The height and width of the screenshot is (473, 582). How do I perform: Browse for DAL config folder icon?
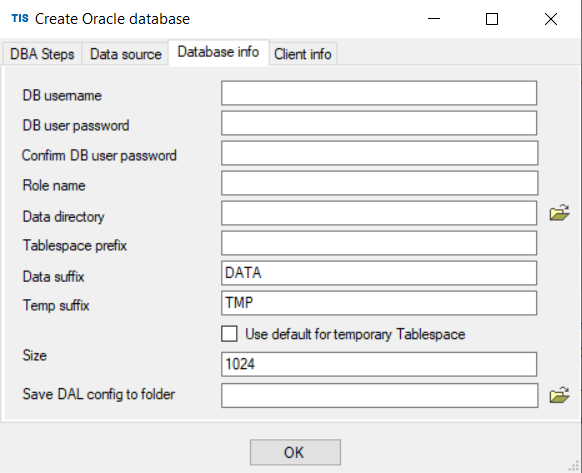[559, 395]
